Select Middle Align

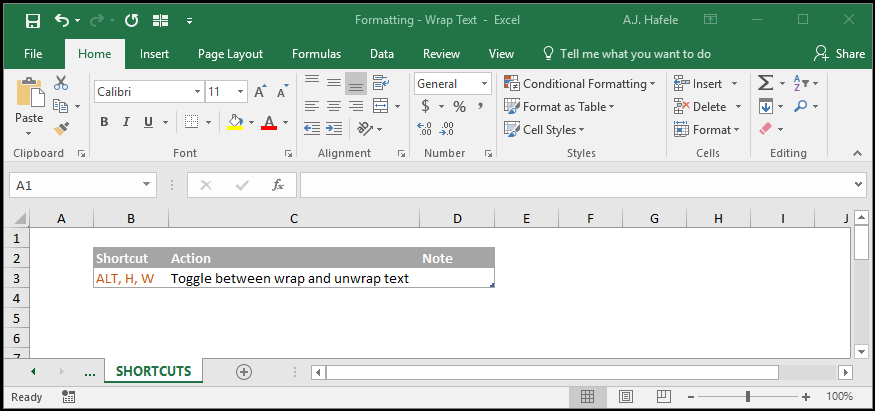334,83
